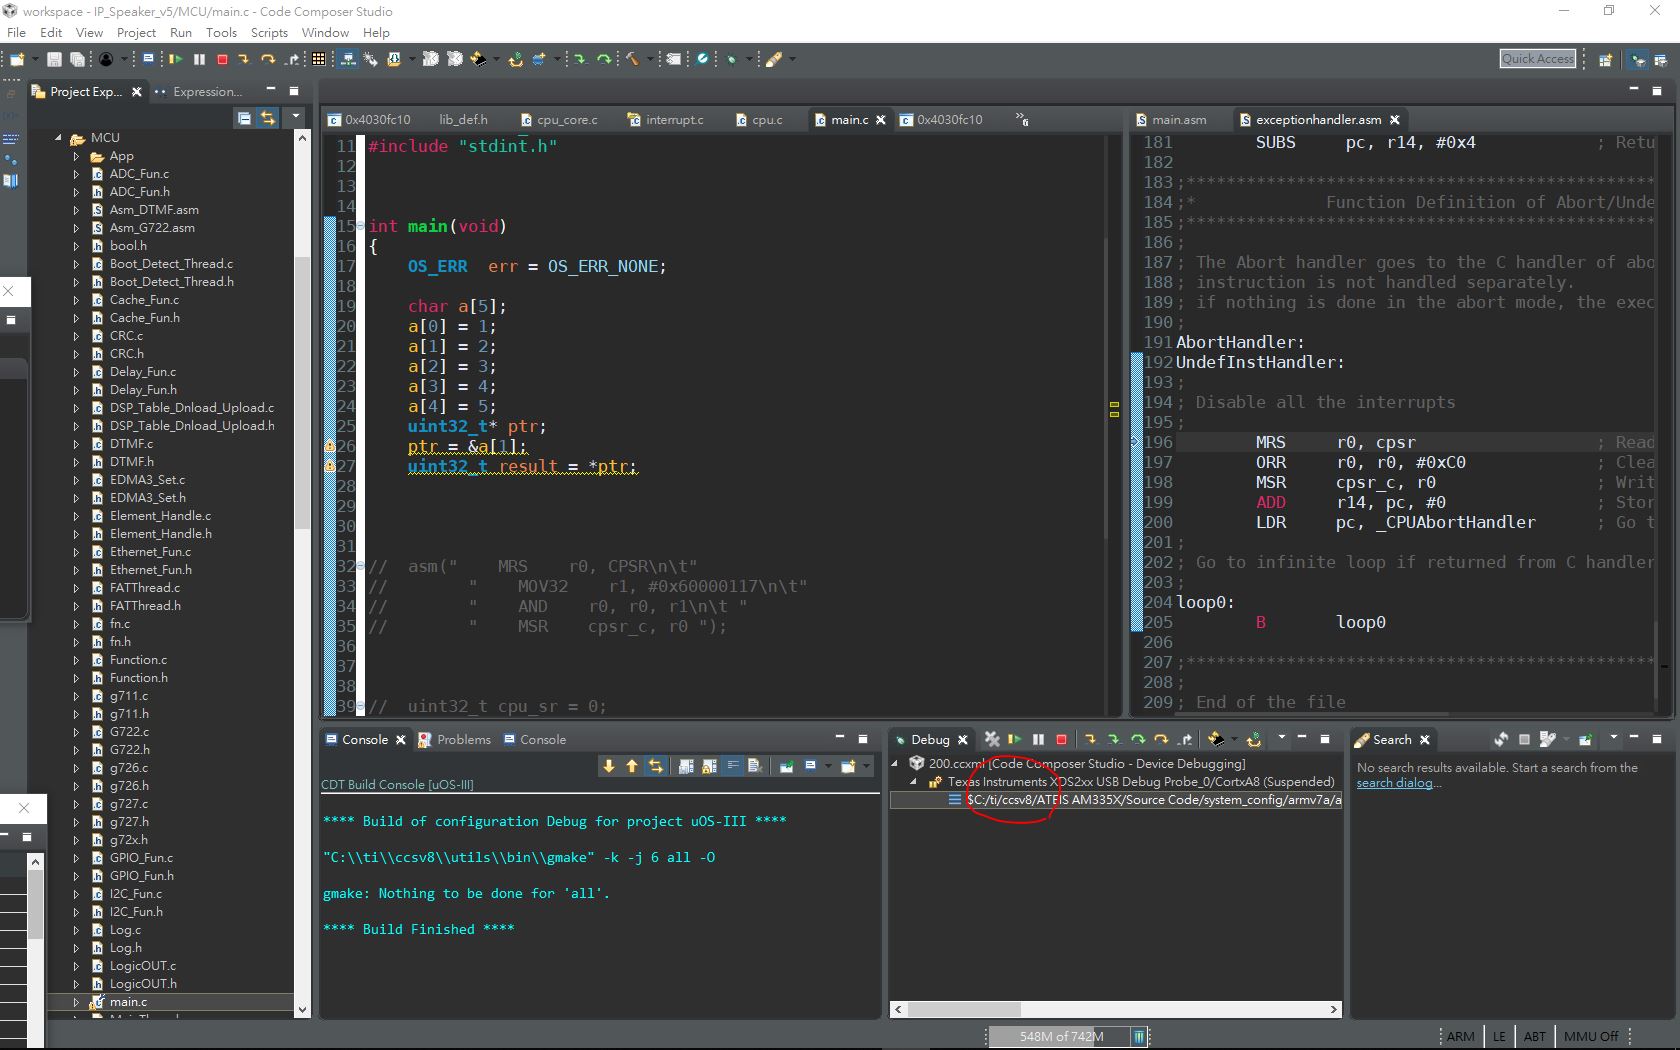Click the Save icon in main toolbar

pyautogui.click(x=54, y=59)
